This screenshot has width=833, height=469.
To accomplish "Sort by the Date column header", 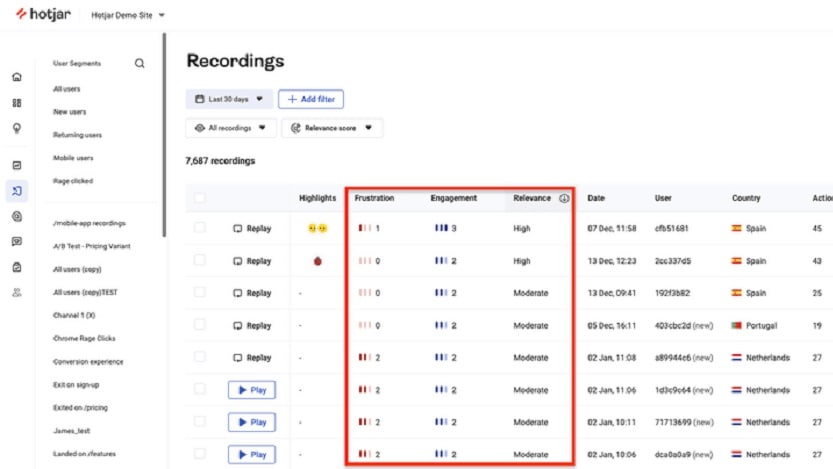I will tap(596, 198).
